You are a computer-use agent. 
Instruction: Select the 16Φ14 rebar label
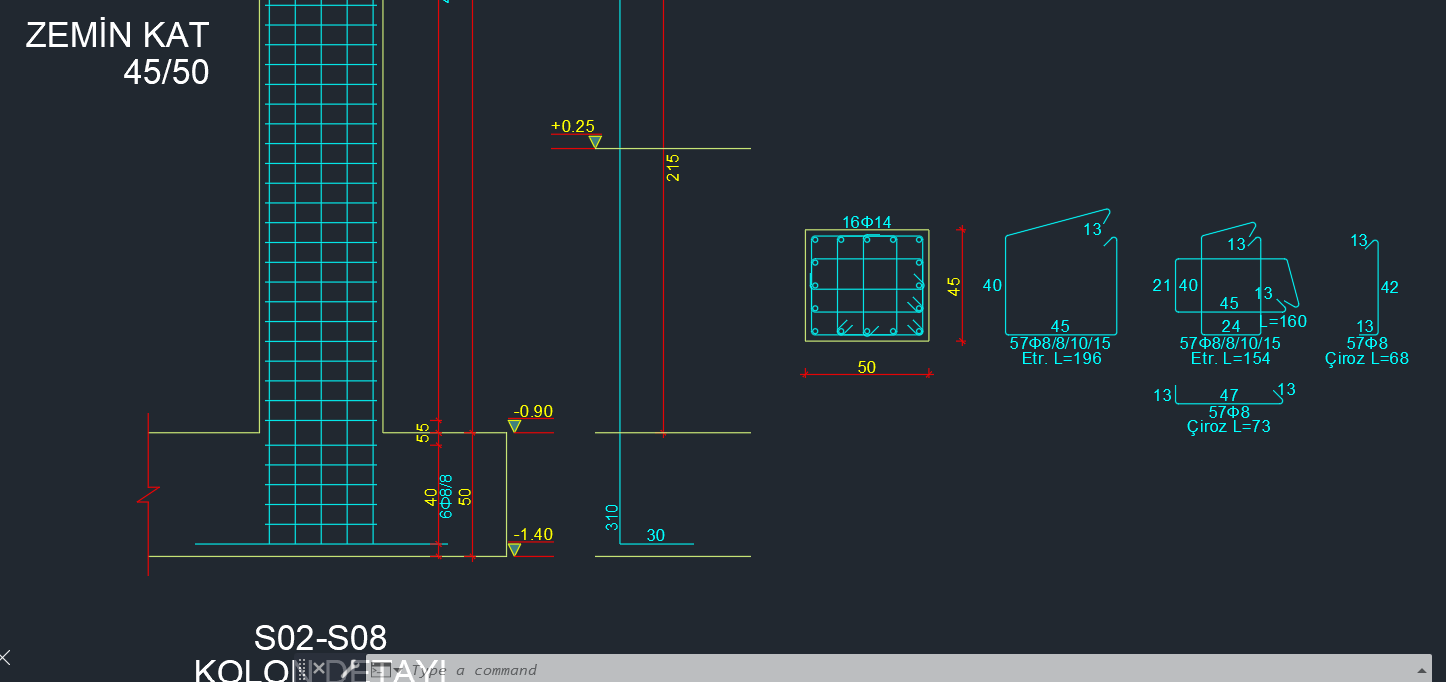click(x=866, y=222)
